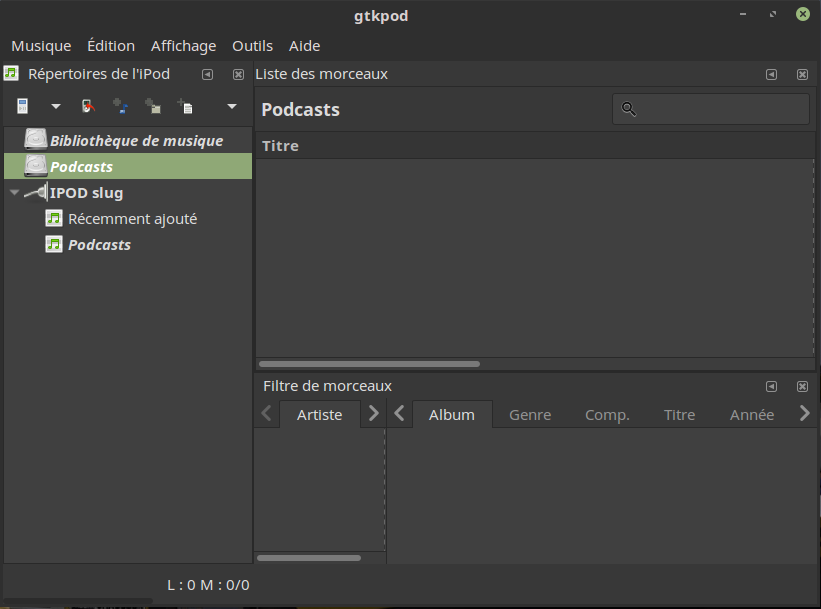Open the Outils menu

[x=252, y=46]
